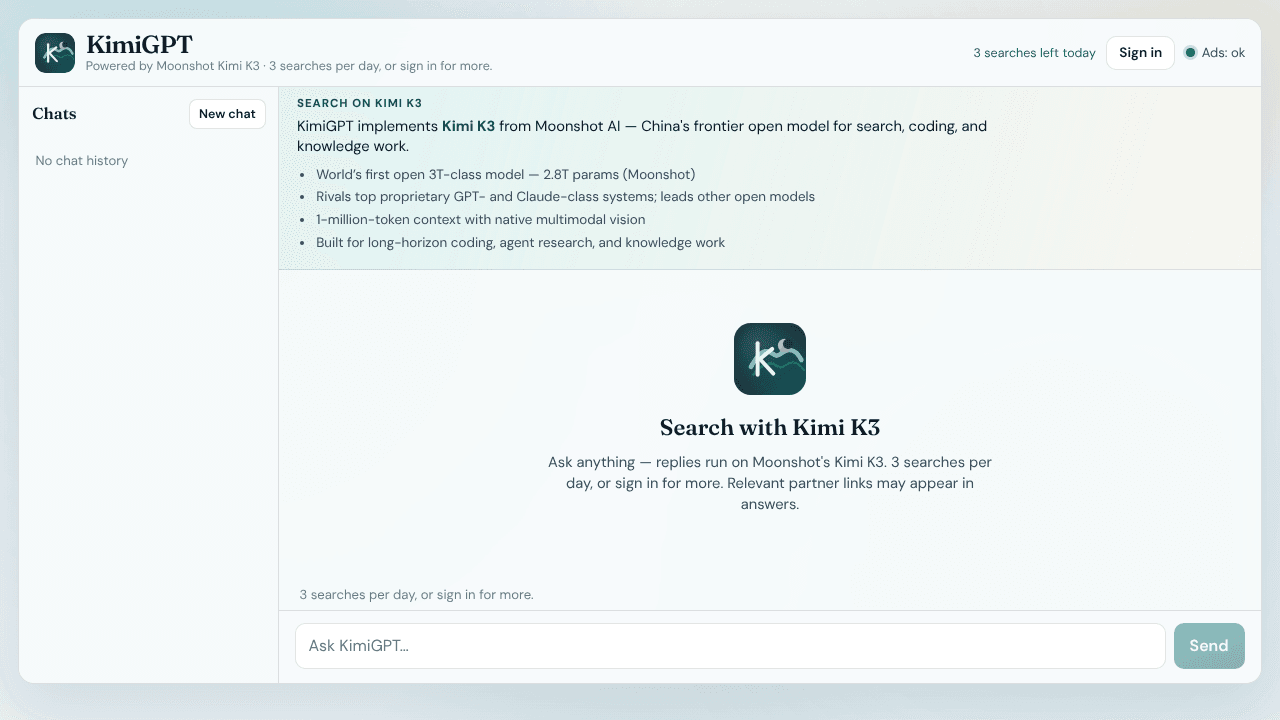Viewport: 1280px width, 720px height.
Task: Click bullet 'Built for long-horizon coding'
Action: (520, 243)
